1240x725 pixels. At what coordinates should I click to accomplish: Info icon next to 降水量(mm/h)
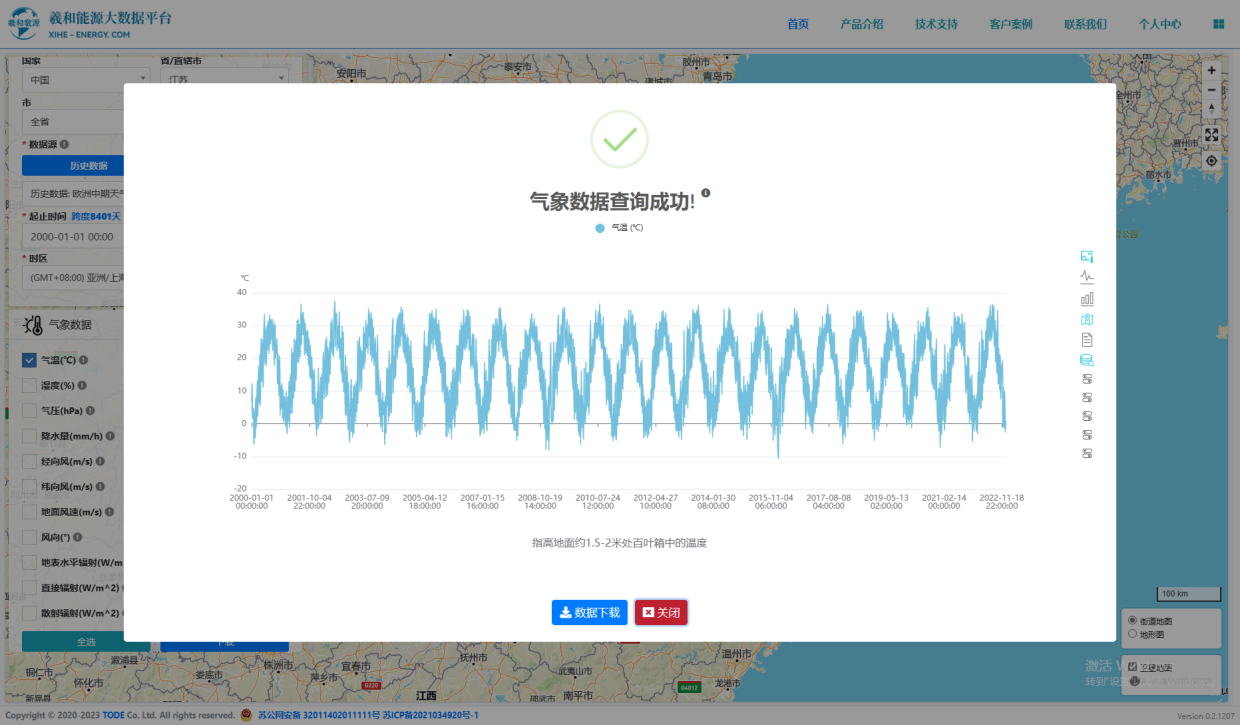[110, 436]
